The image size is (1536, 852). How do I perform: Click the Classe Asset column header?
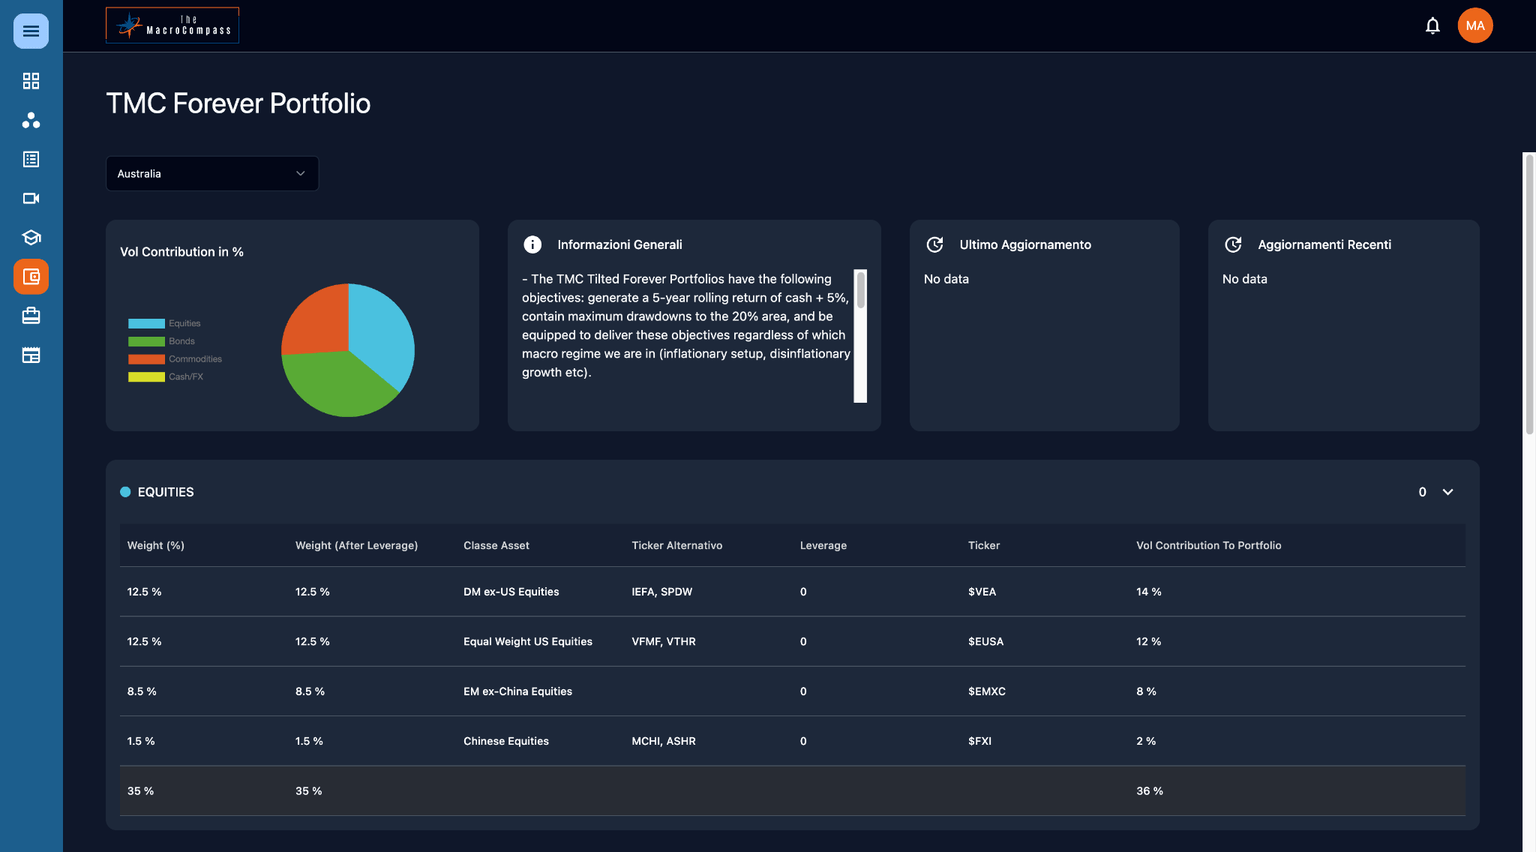(x=496, y=546)
